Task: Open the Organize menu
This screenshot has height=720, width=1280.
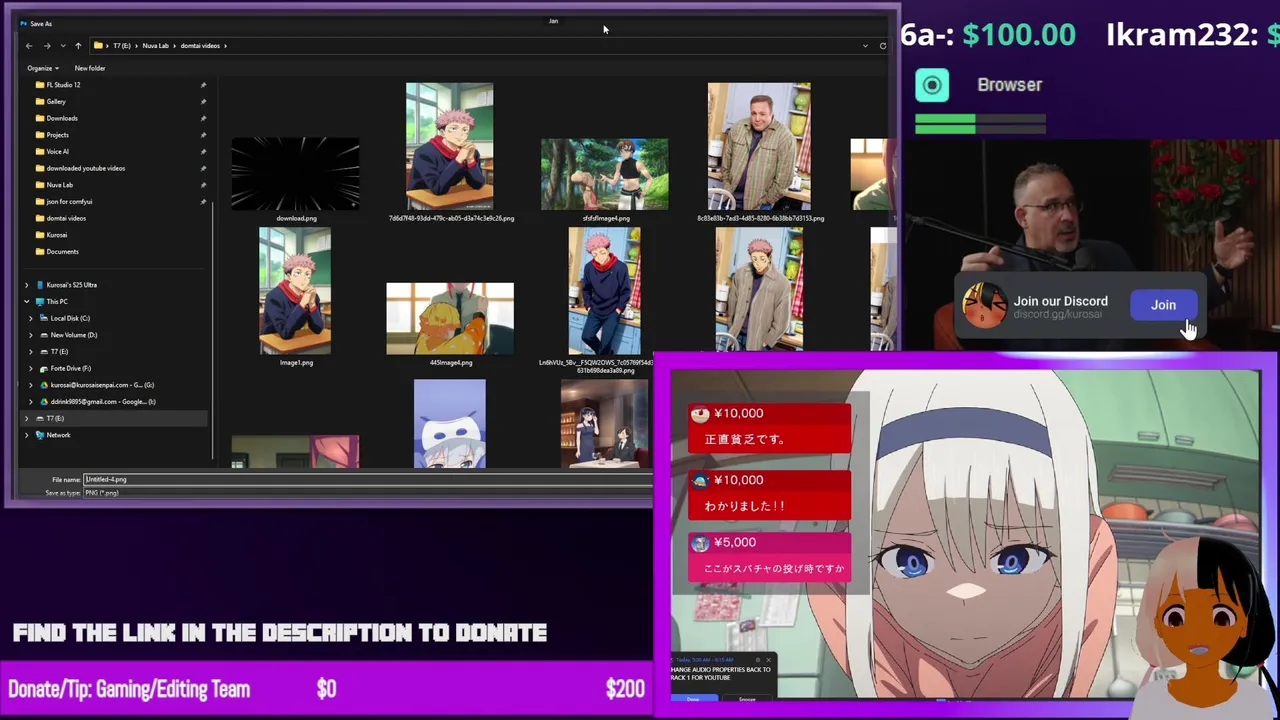Action: tap(42, 68)
